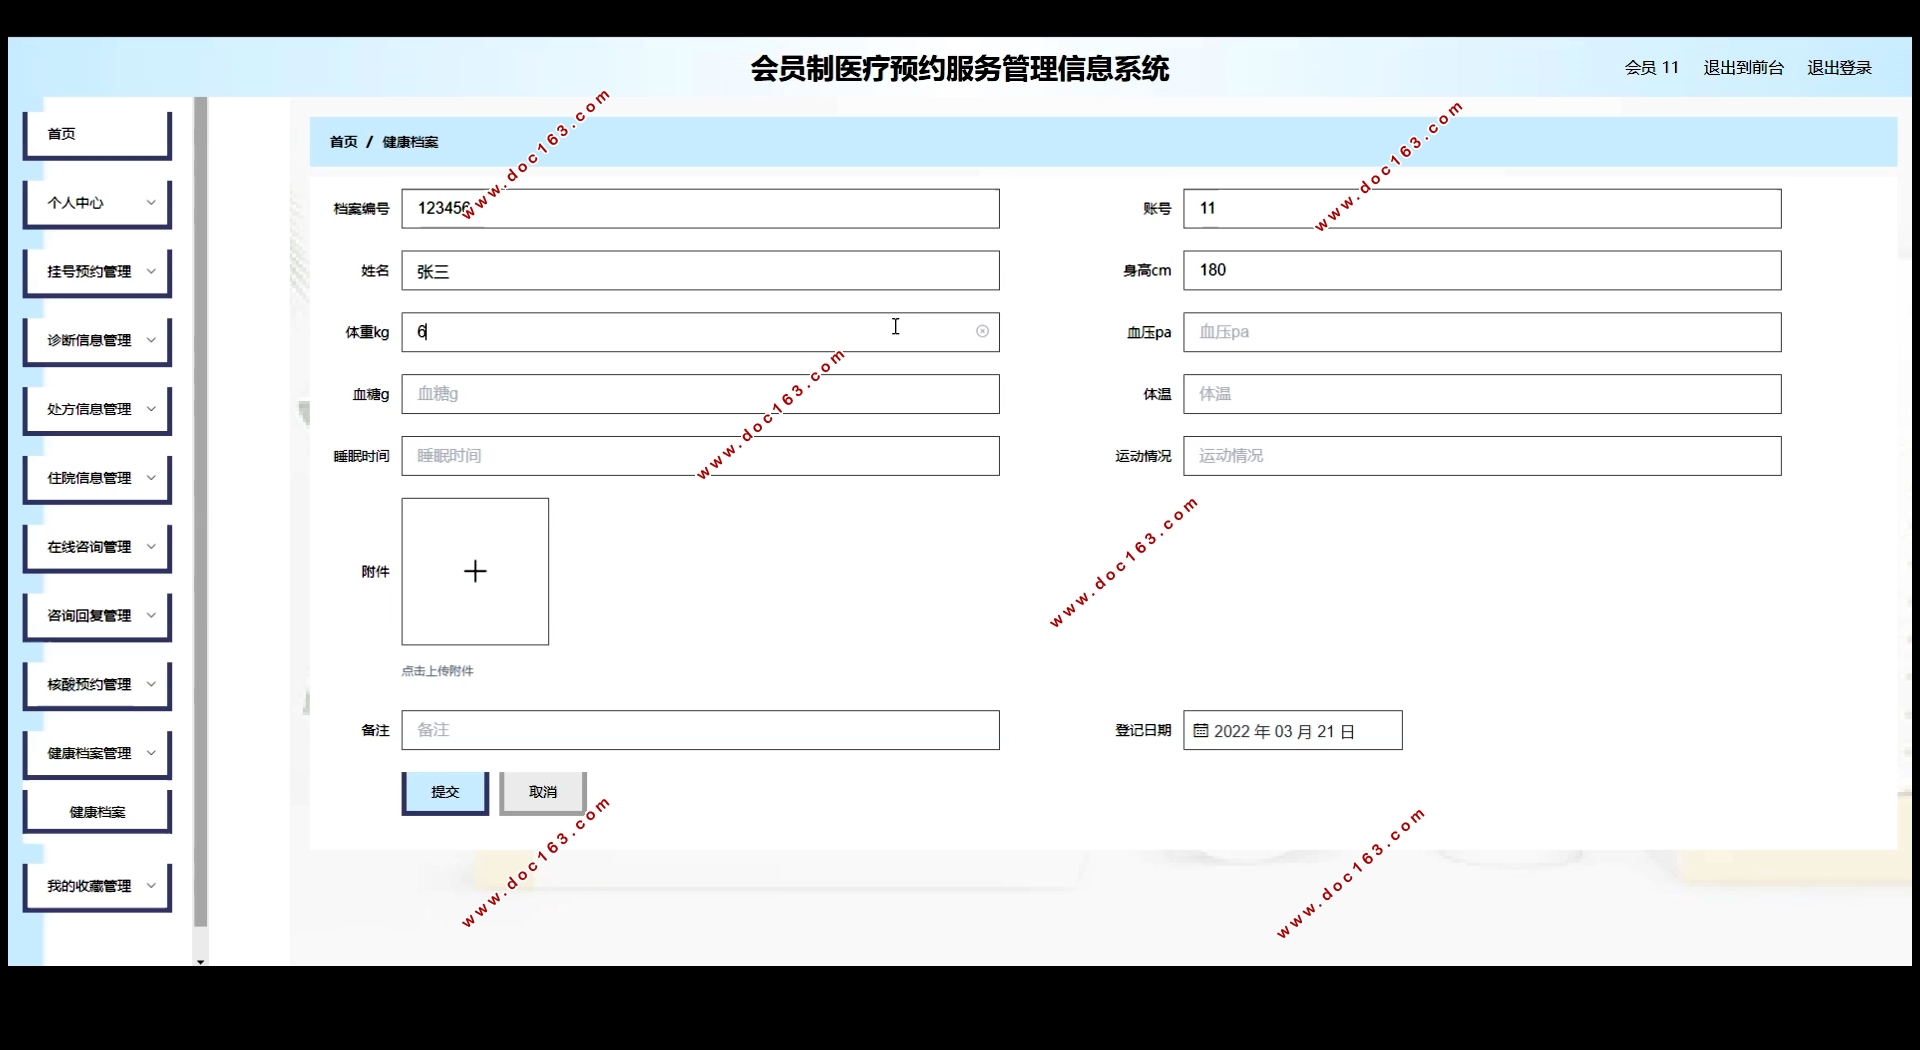This screenshot has width=1920, height=1050.
Task: Open 诊断信息管理 menu item
Action: click(x=97, y=341)
